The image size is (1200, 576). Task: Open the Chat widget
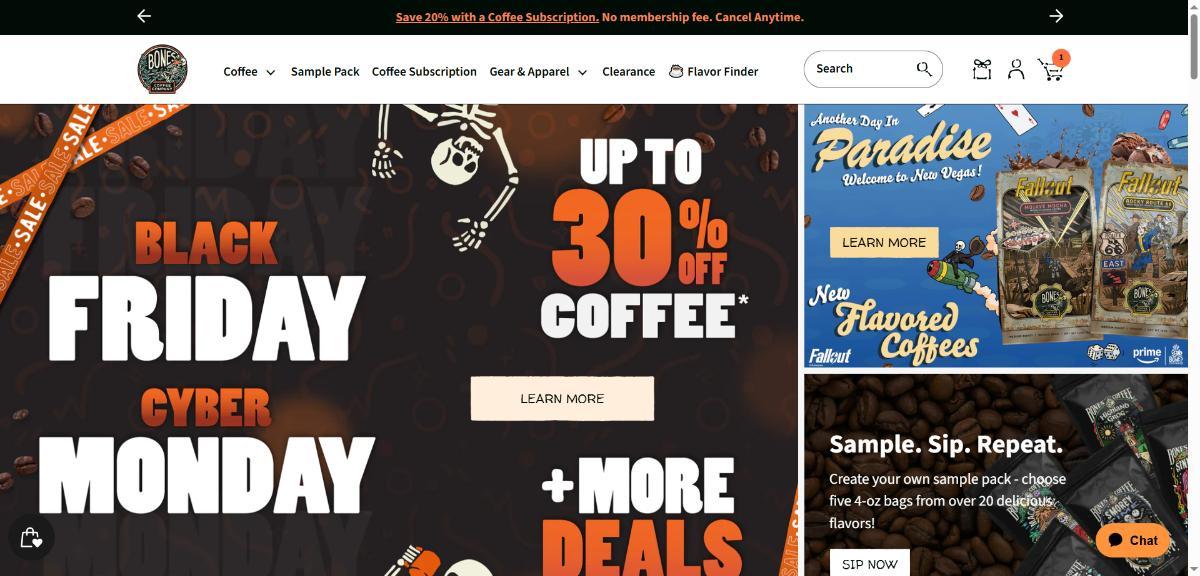[x=1133, y=540]
